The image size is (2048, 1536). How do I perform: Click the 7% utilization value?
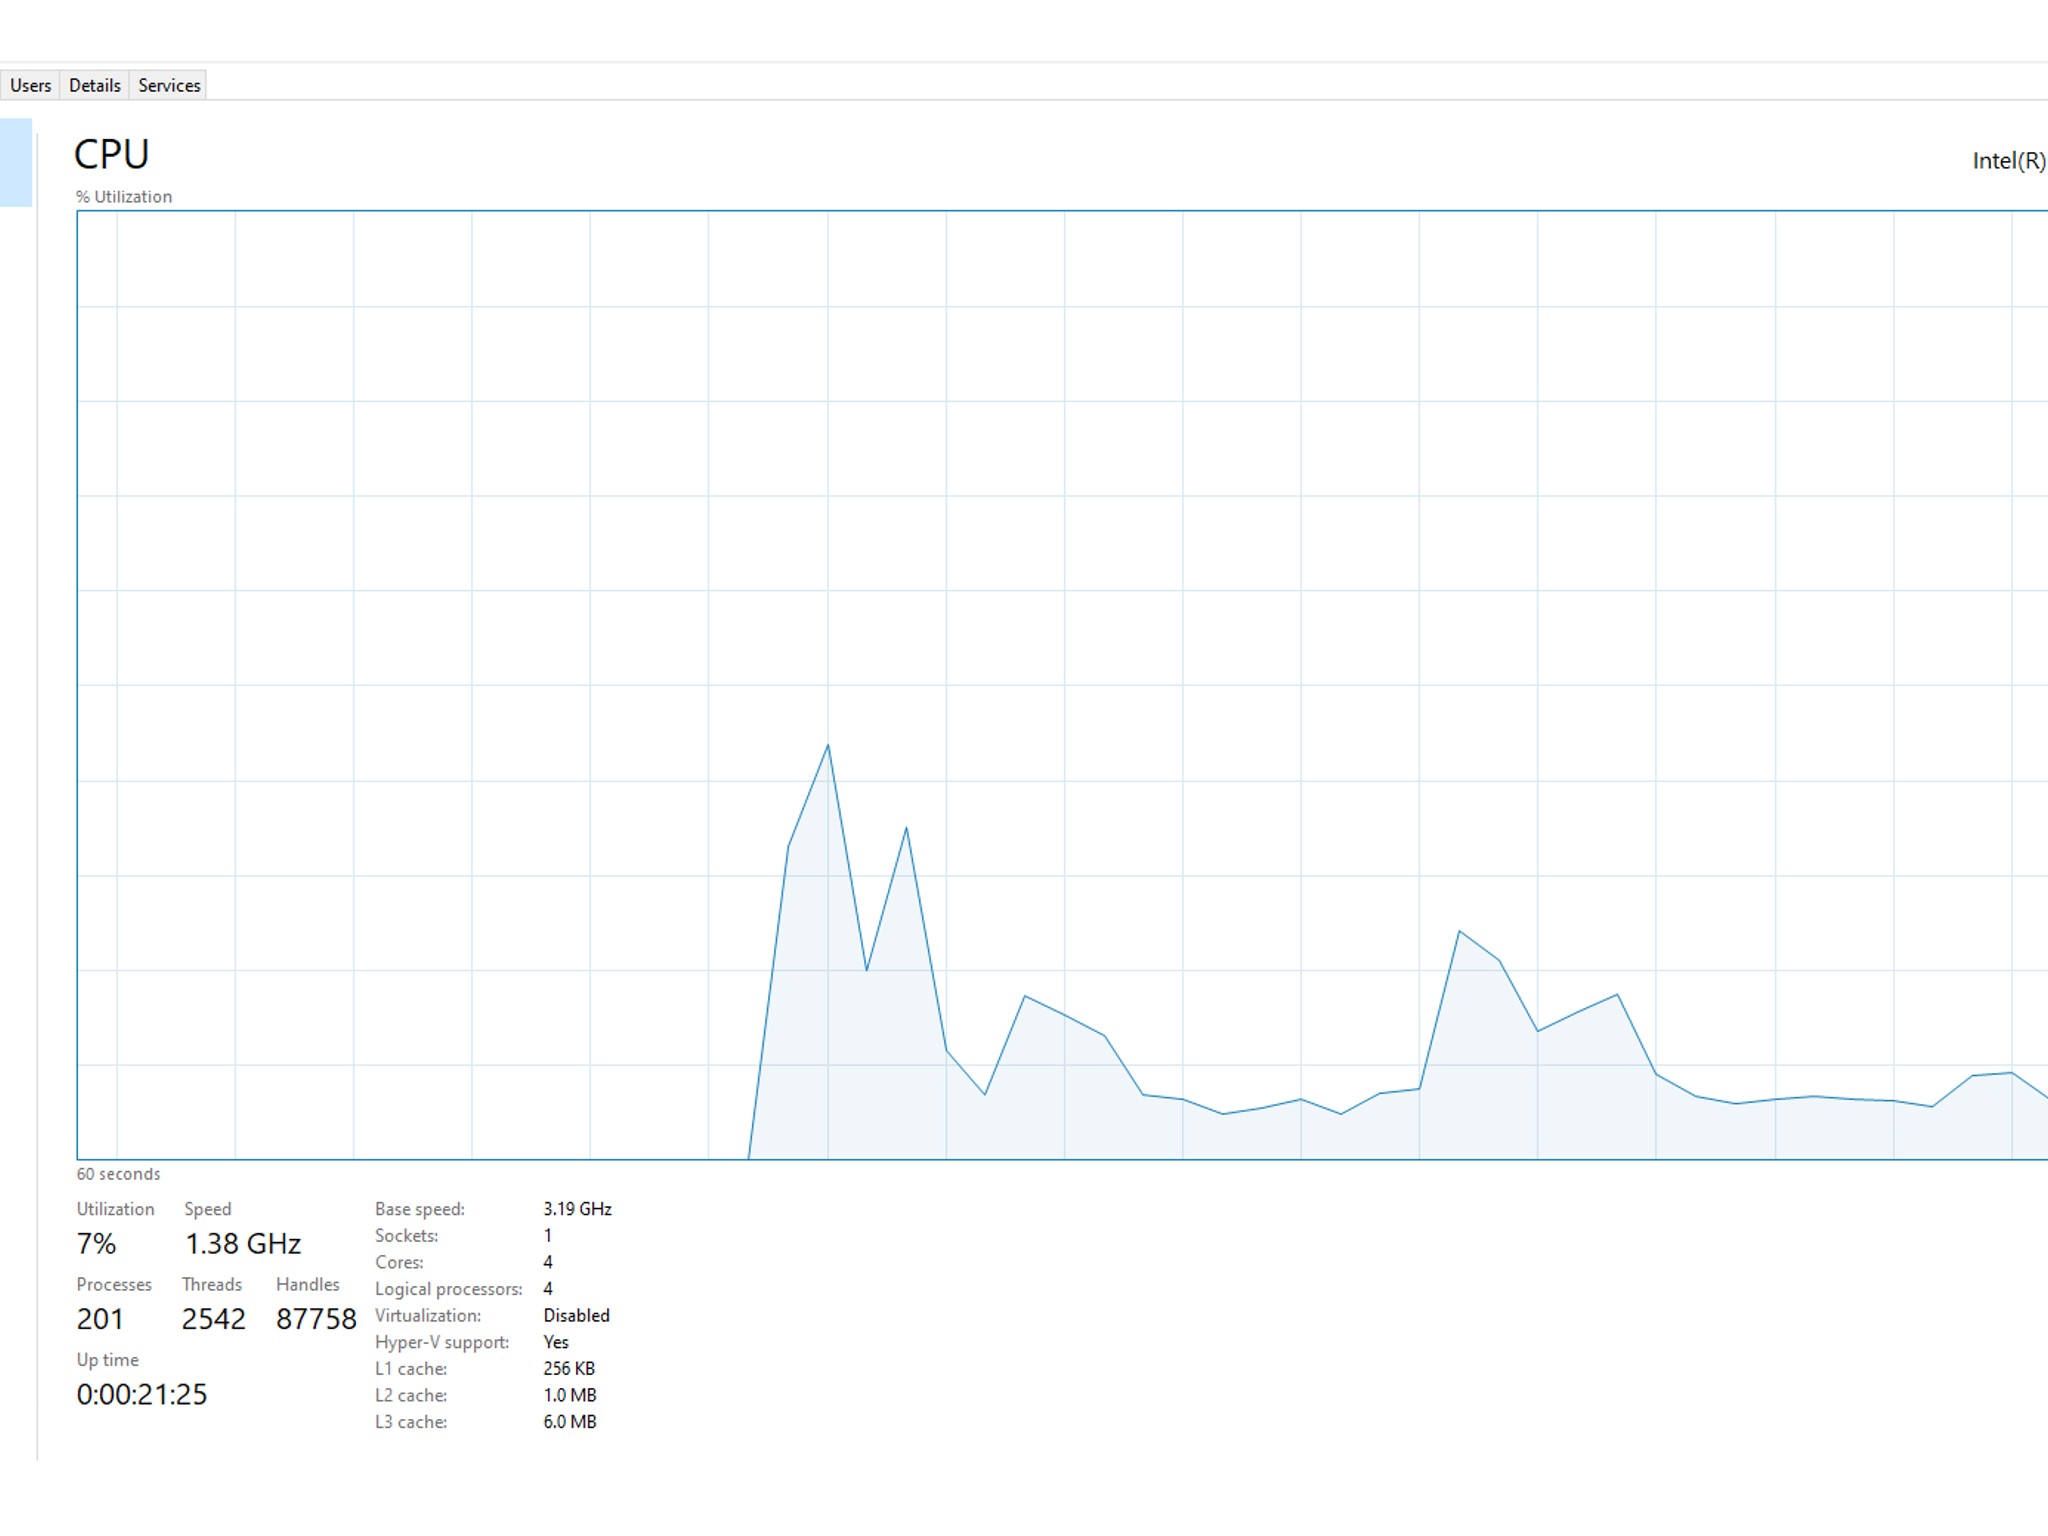[96, 1244]
